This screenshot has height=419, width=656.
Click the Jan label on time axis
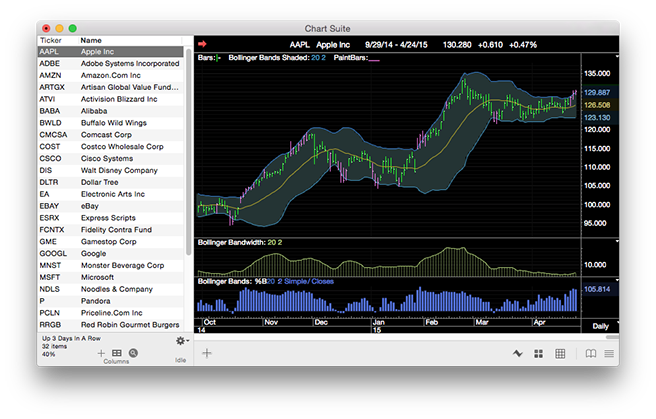coord(378,322)
